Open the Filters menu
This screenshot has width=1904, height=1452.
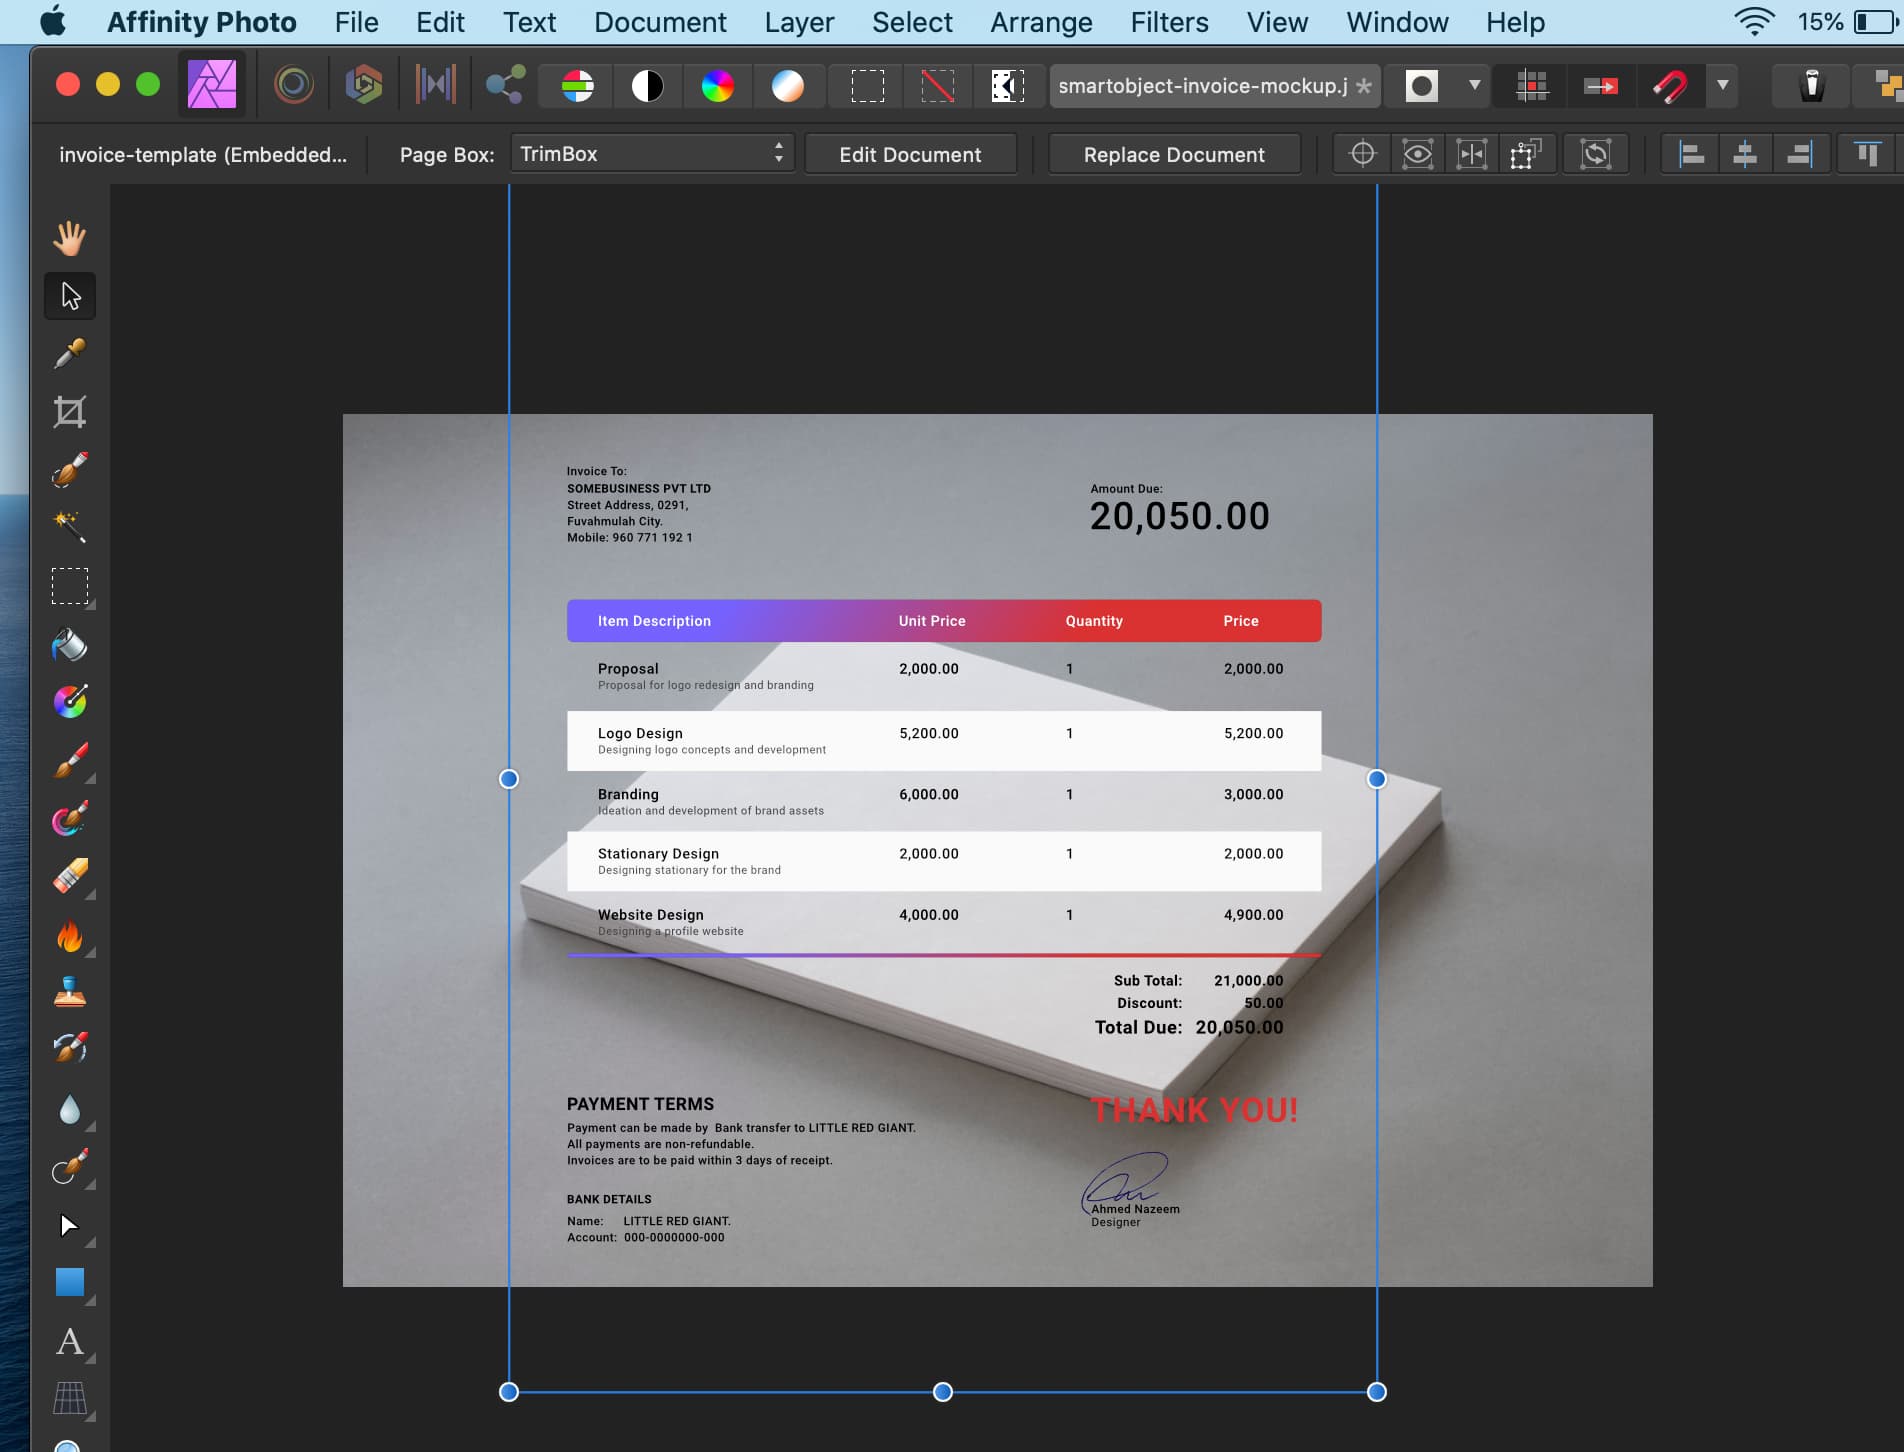(x=1168, y=22)
